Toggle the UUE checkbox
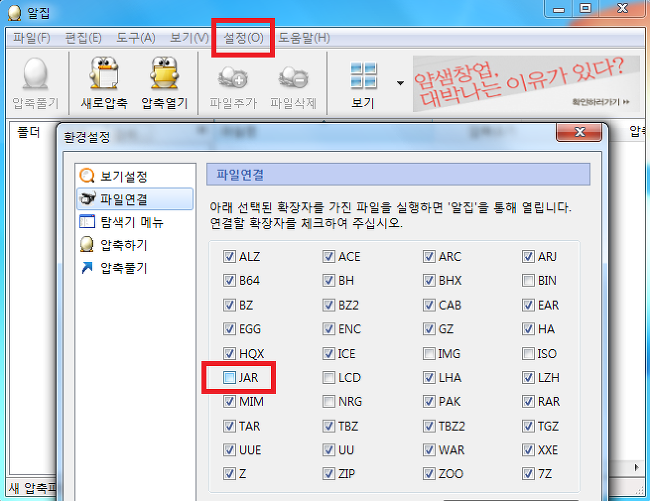The width and height of the screenshot is (650, 501). (229, 450)
